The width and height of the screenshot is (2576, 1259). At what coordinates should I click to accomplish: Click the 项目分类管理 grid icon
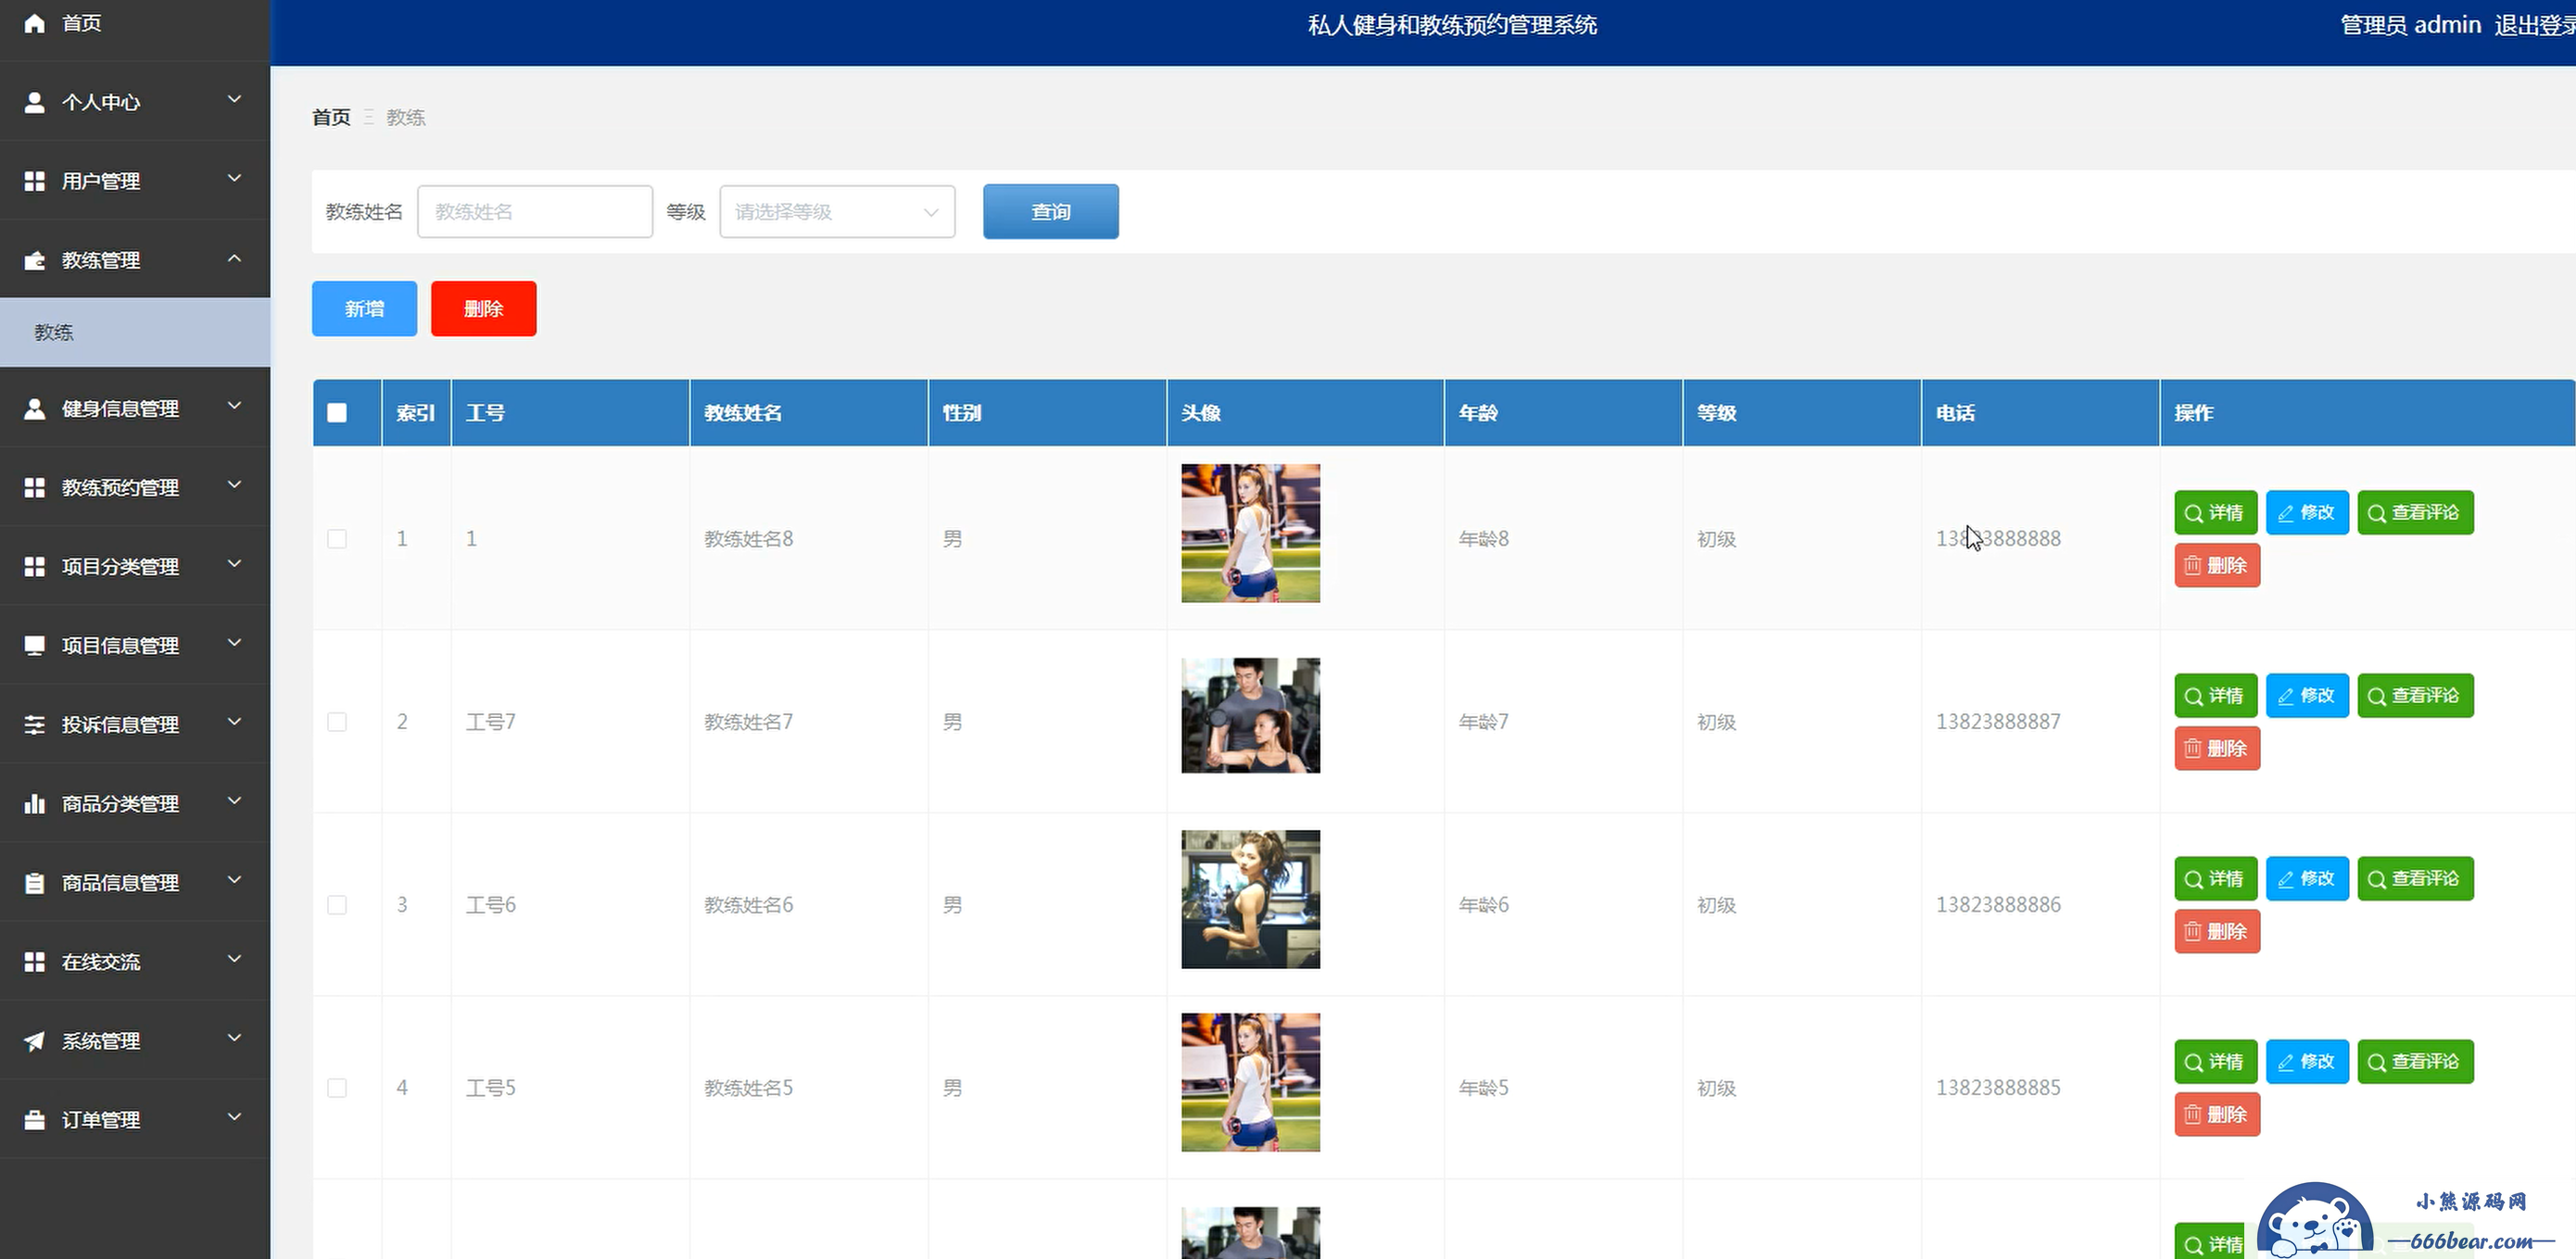tap(34, 566)
